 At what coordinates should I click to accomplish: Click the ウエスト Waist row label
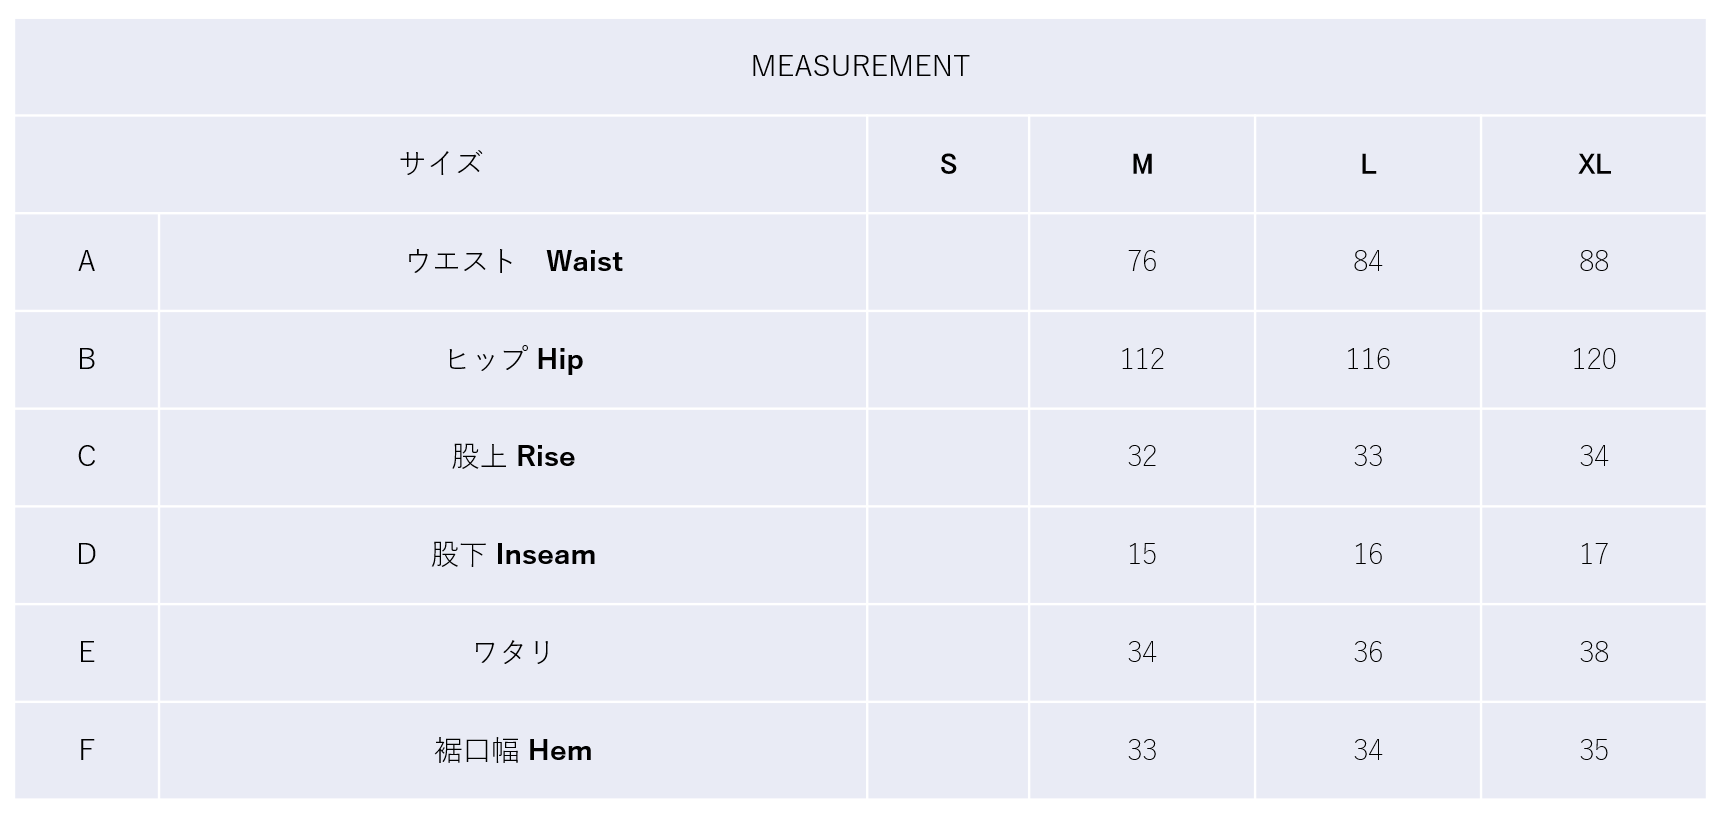click(x=514, y=261)
